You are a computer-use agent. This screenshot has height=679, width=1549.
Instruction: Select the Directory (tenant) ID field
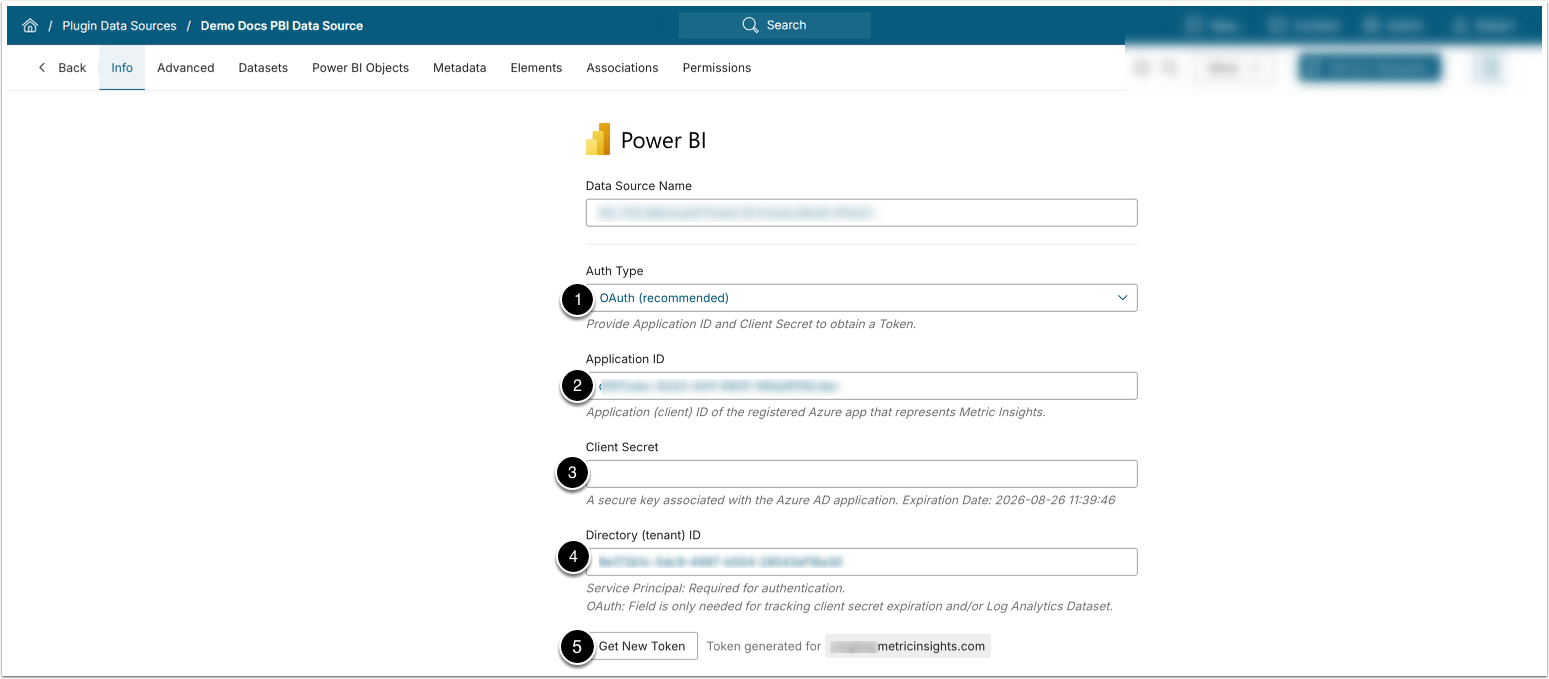point(861,562)
